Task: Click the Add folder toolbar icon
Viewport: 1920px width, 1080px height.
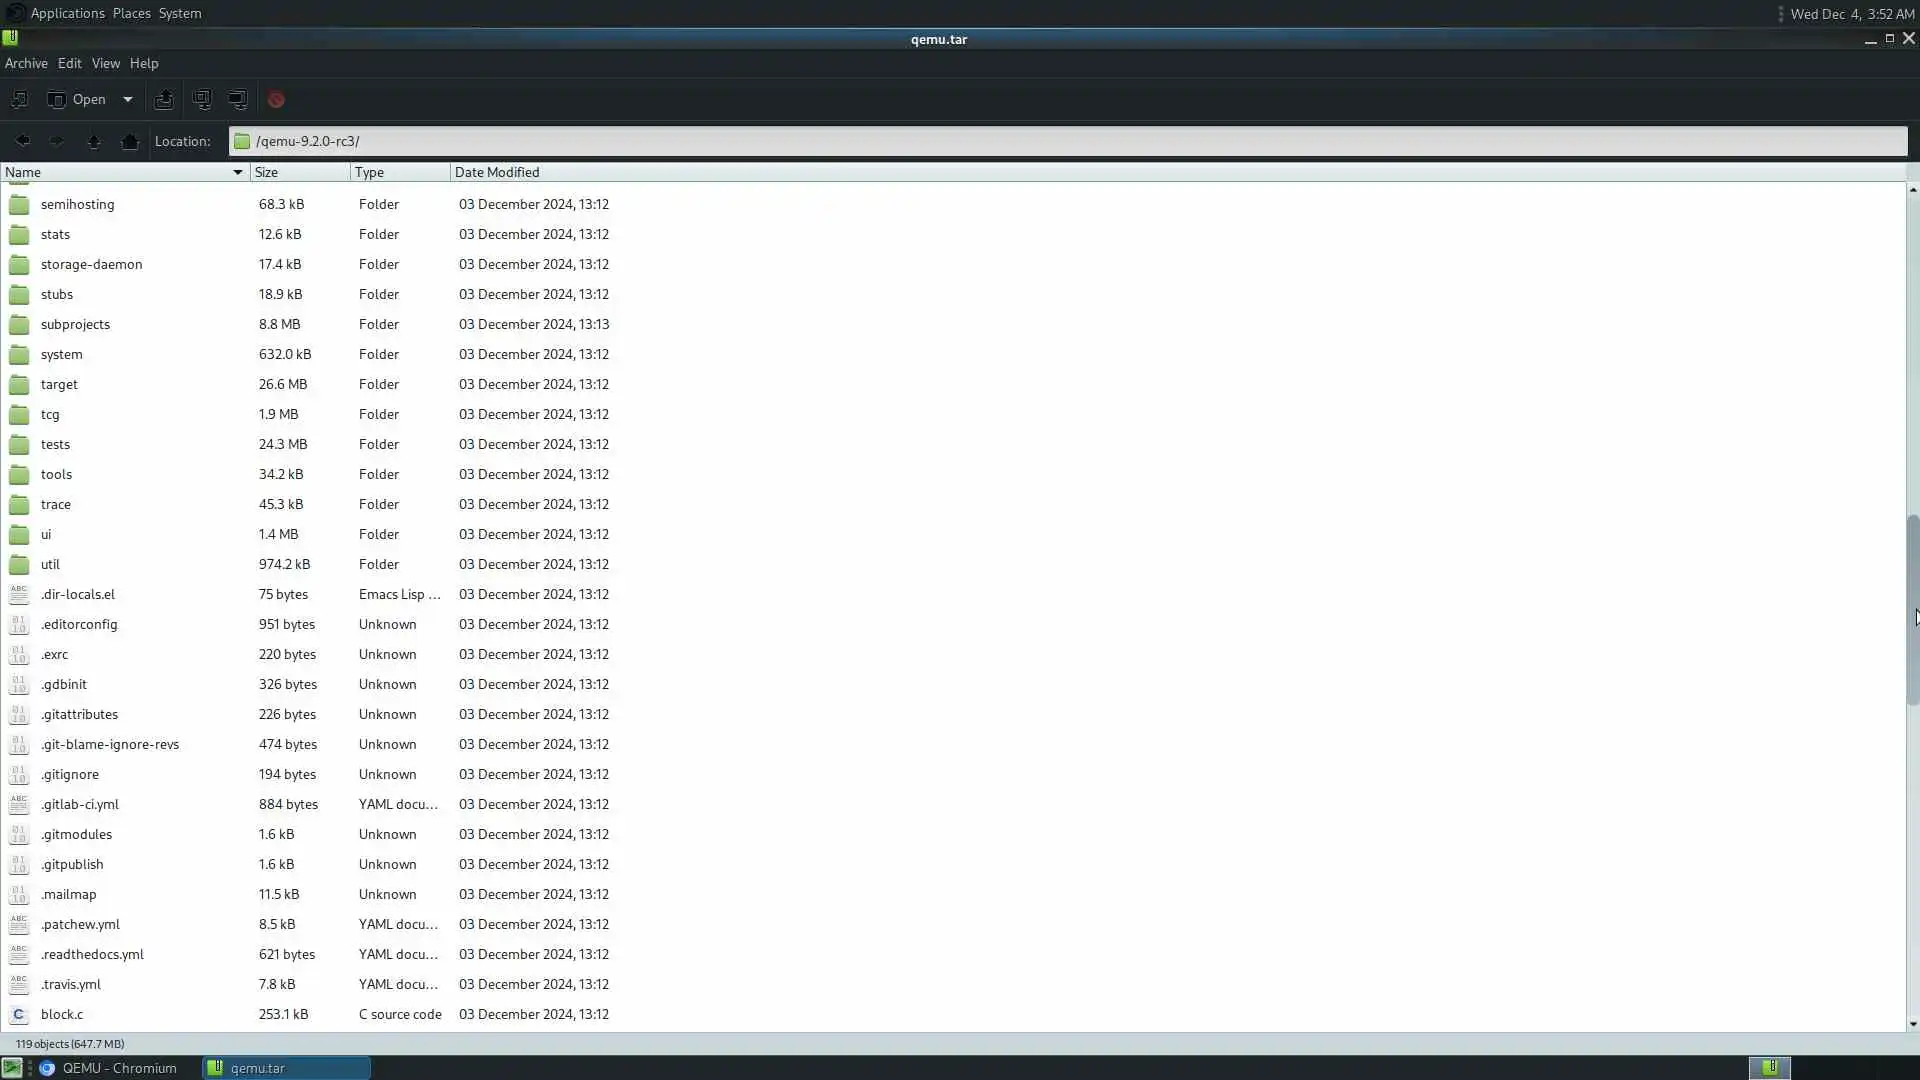Action: click(x=238, y=99)
